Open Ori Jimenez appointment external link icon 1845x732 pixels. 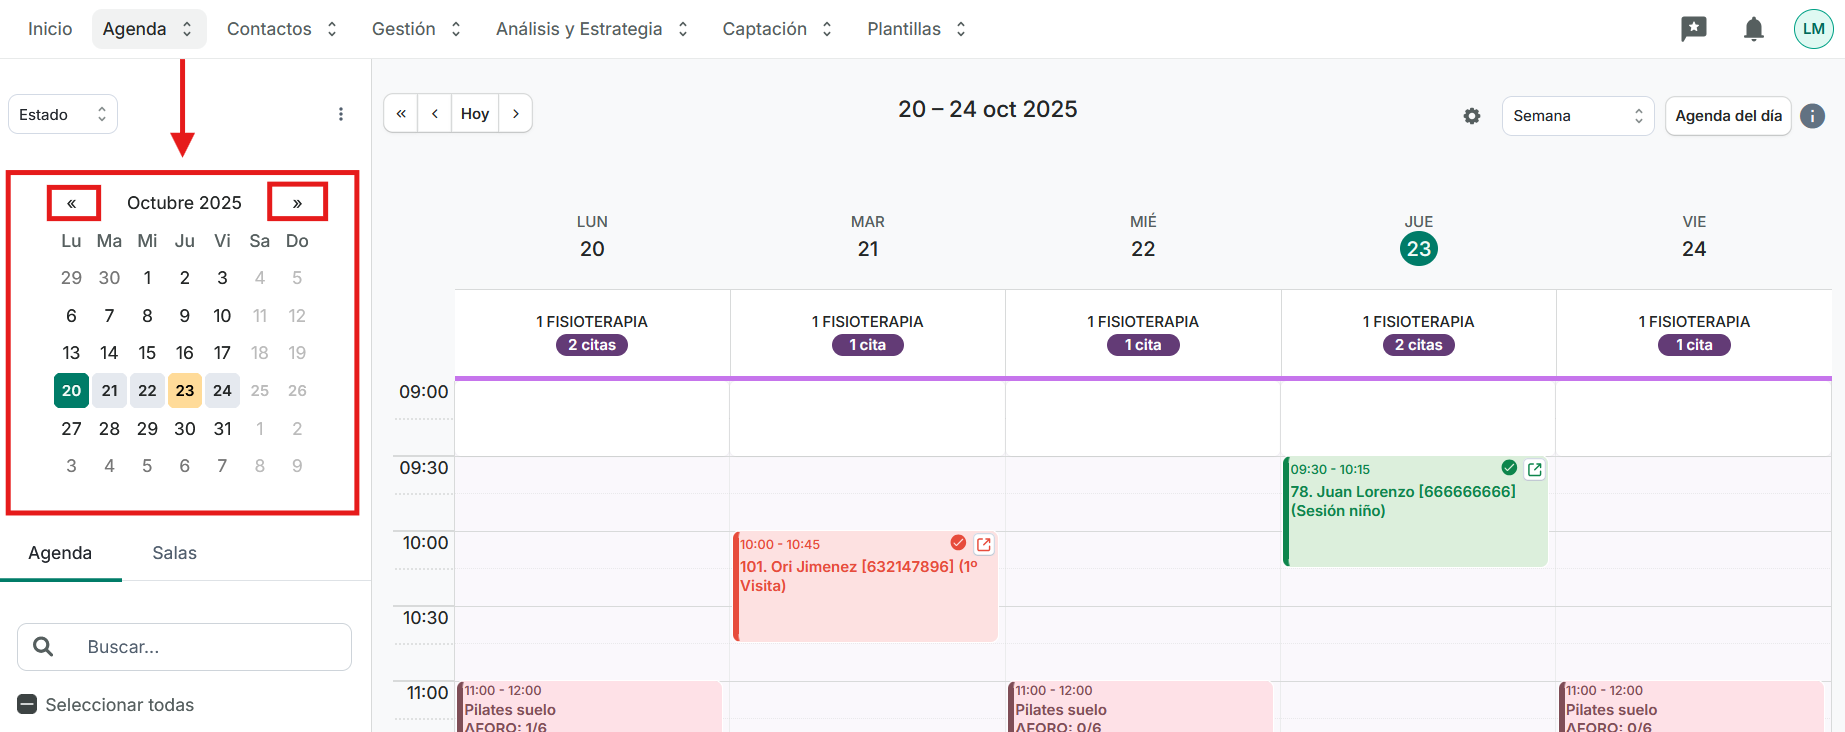tap(983, 544)
